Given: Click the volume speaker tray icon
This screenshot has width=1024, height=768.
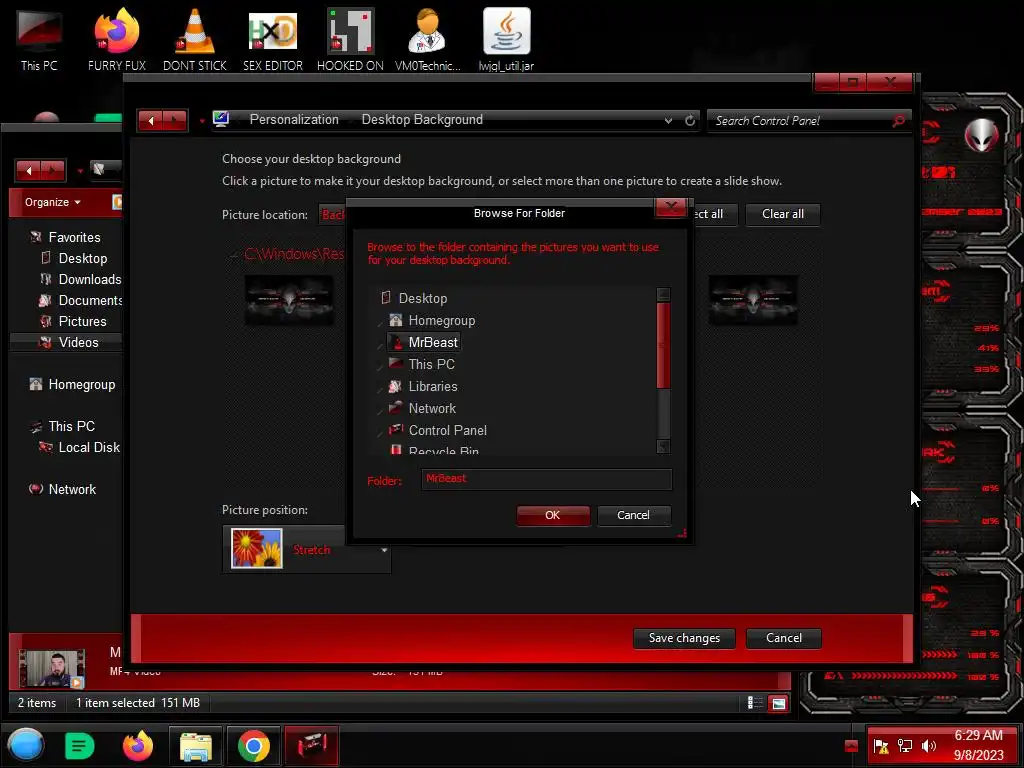Looking at the screenshot, I should 929,746.
